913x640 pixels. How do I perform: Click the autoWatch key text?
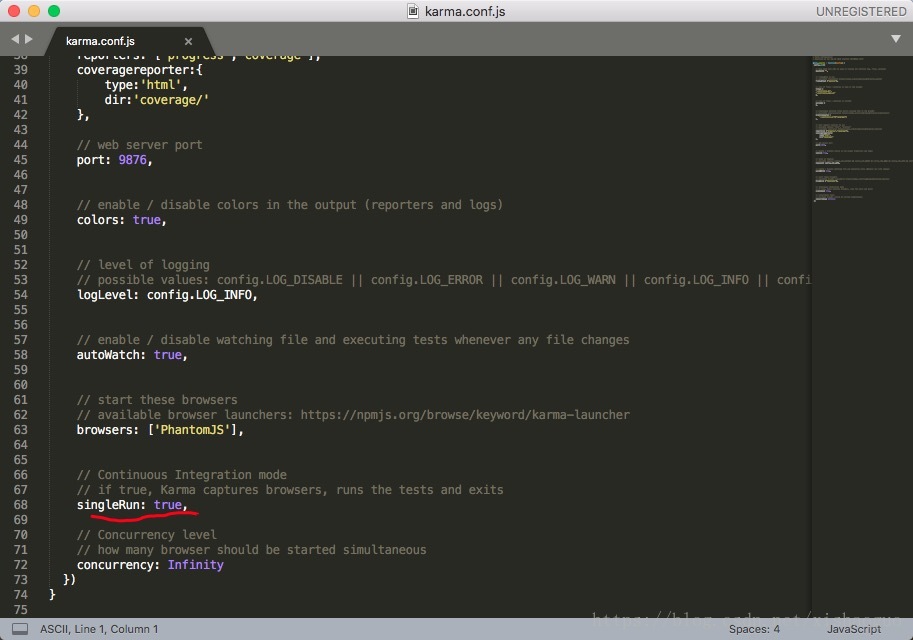(108, 355)
